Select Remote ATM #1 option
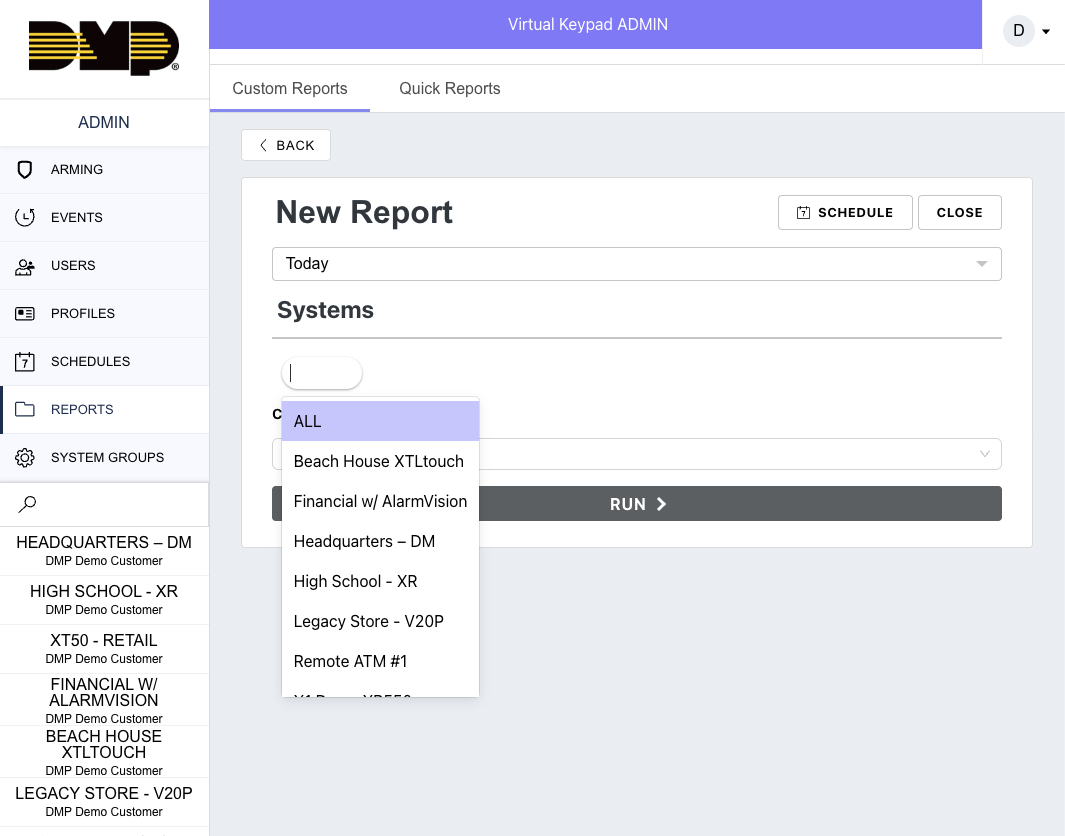 [x=380, y=661]
